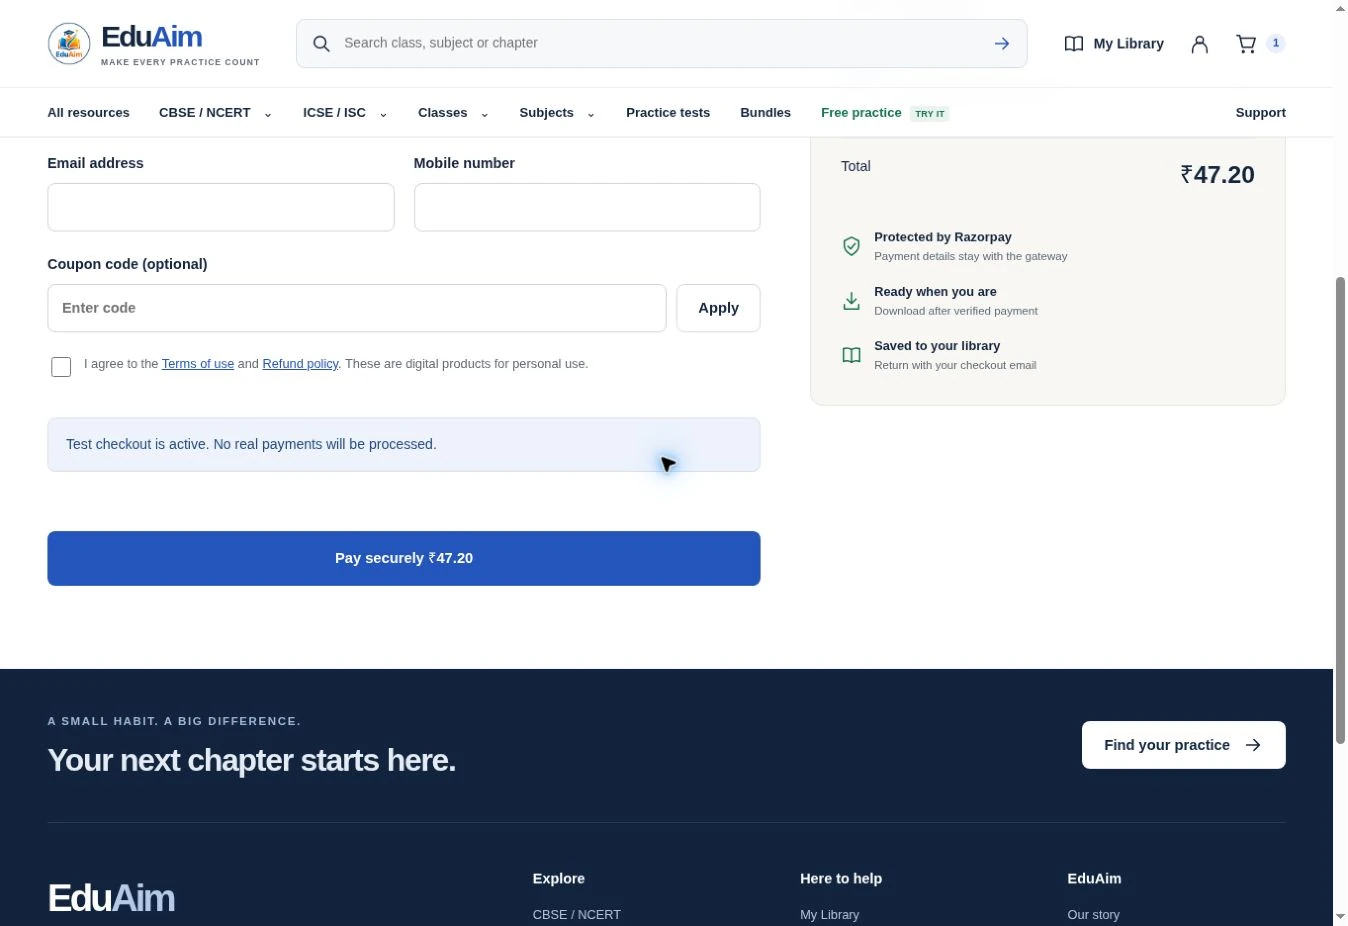Open the user account icon
1348x926 pixels.
pyautogui.click(x=1200, y=44)
